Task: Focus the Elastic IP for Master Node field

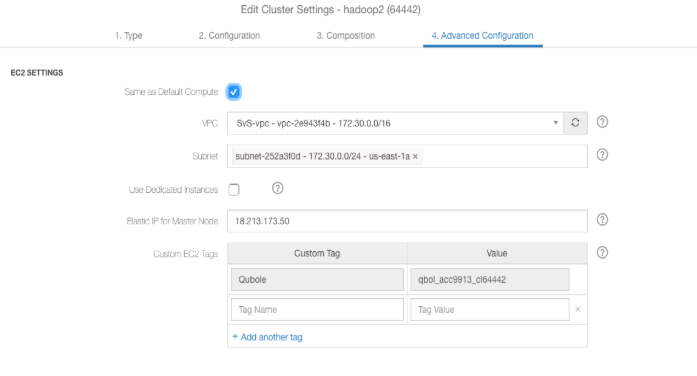Action: pos(407,221)
